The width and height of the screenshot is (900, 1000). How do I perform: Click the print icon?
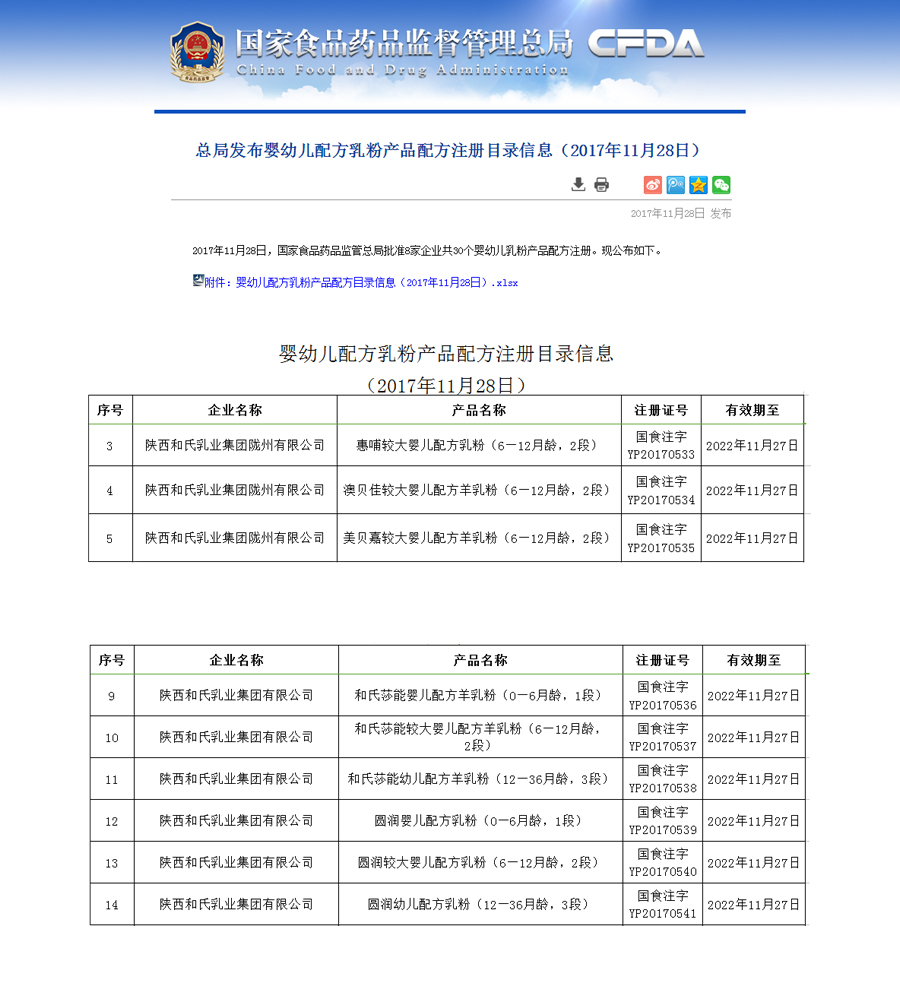pos(601,185)
